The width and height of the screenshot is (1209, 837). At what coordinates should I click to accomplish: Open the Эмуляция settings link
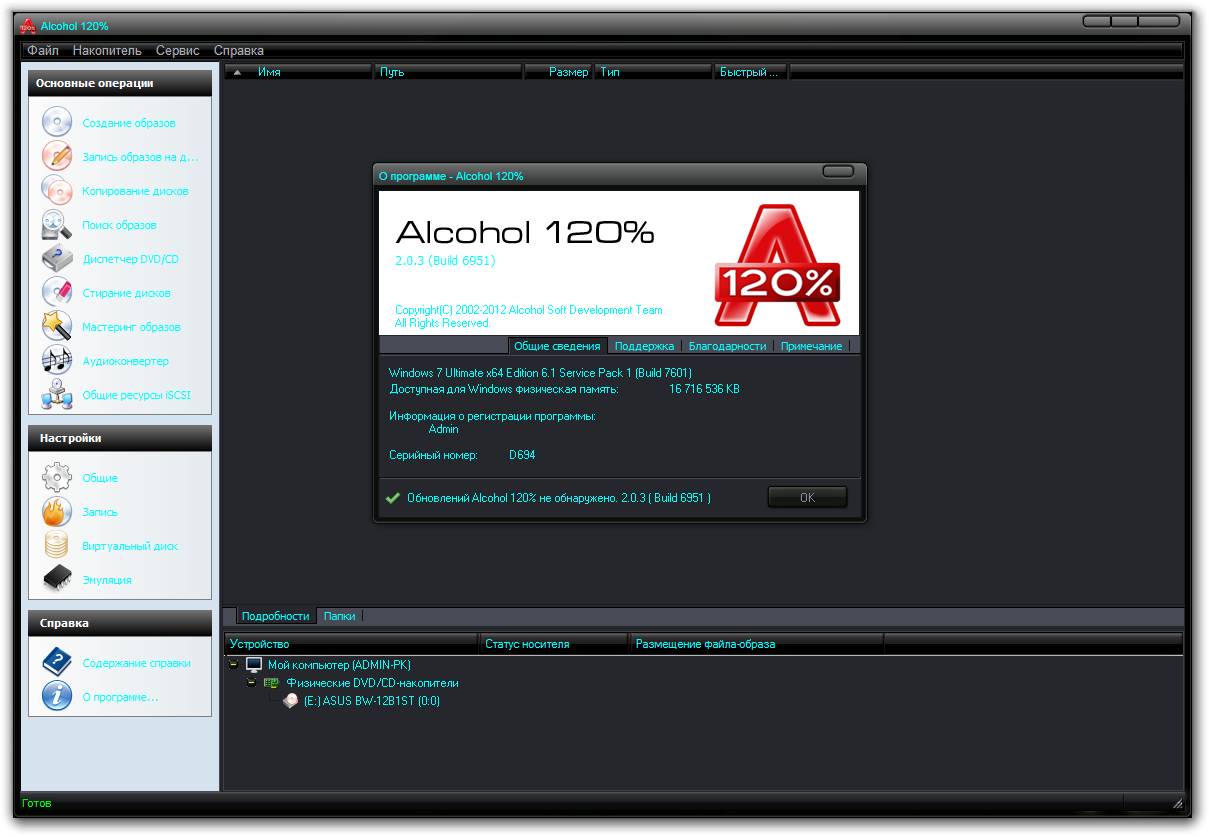click(107, 580)
